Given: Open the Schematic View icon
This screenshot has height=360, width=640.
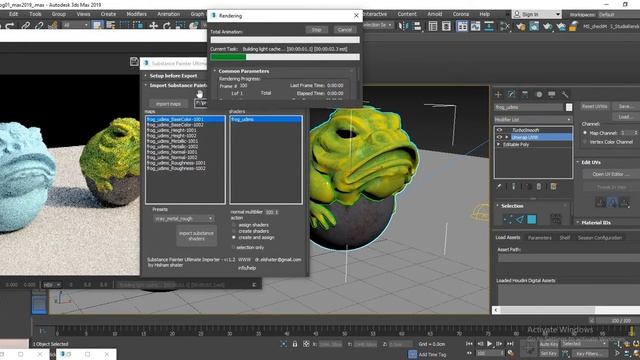Looking at the screenshot, I should pyautogui.click(x=489, y=27).
